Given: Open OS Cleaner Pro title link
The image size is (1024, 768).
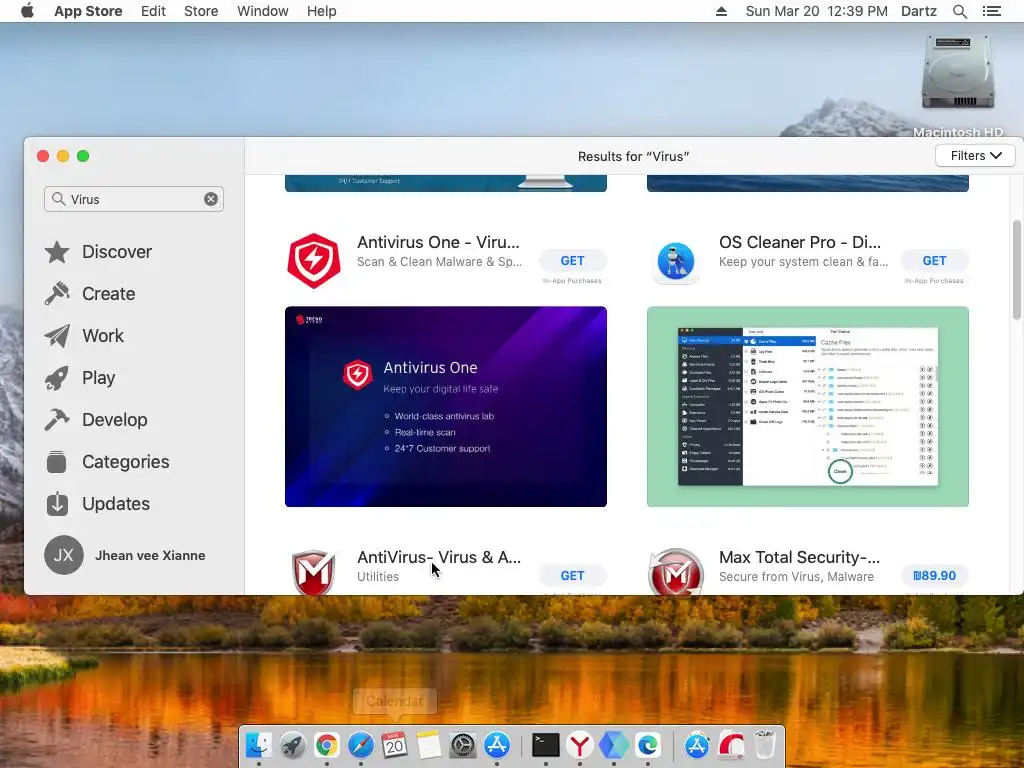Looking at the screenshot, I should tap(800, 242).
